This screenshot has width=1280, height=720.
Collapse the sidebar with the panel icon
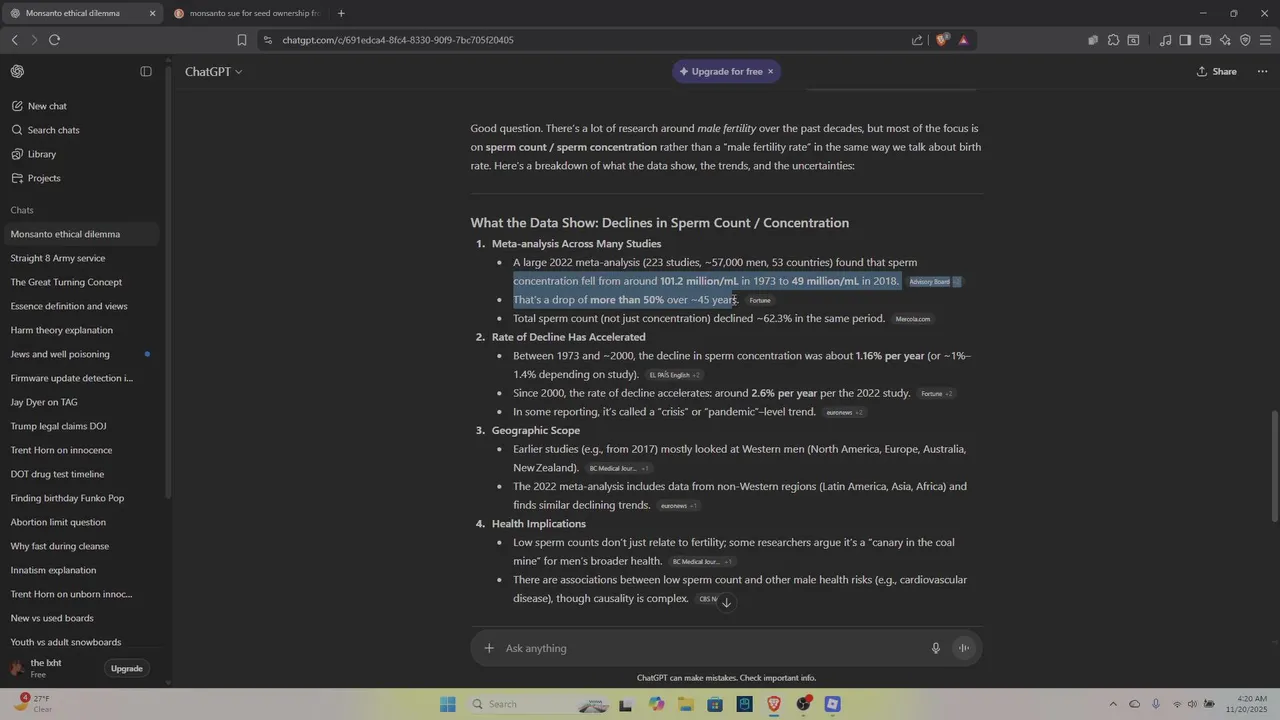(146, 72)
